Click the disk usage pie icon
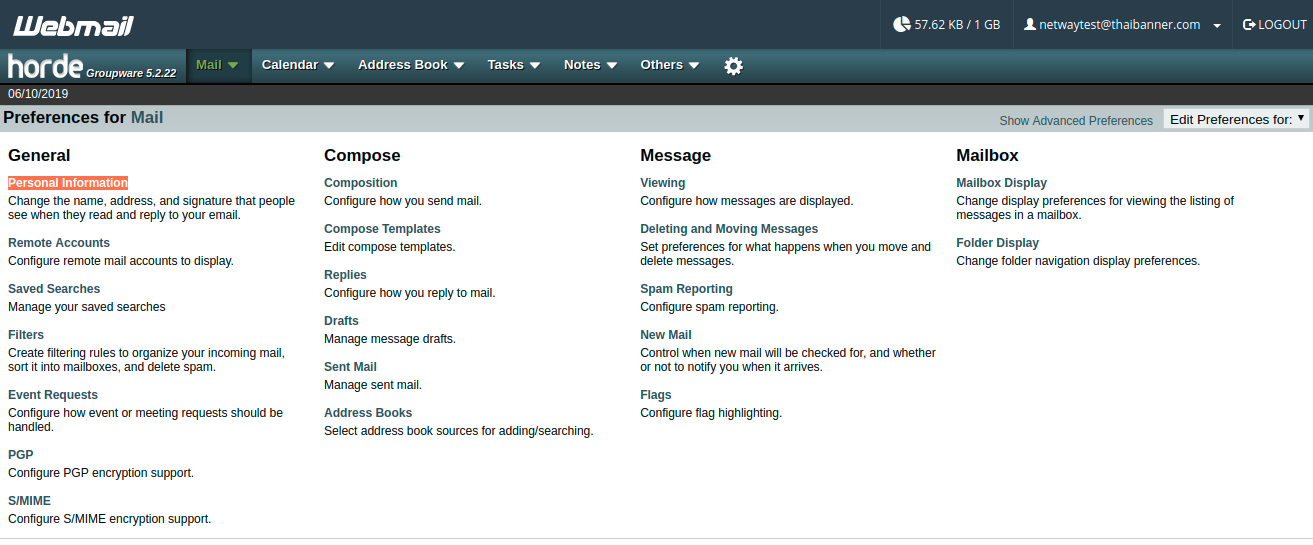1313x545 pixels. coord(901,25)
